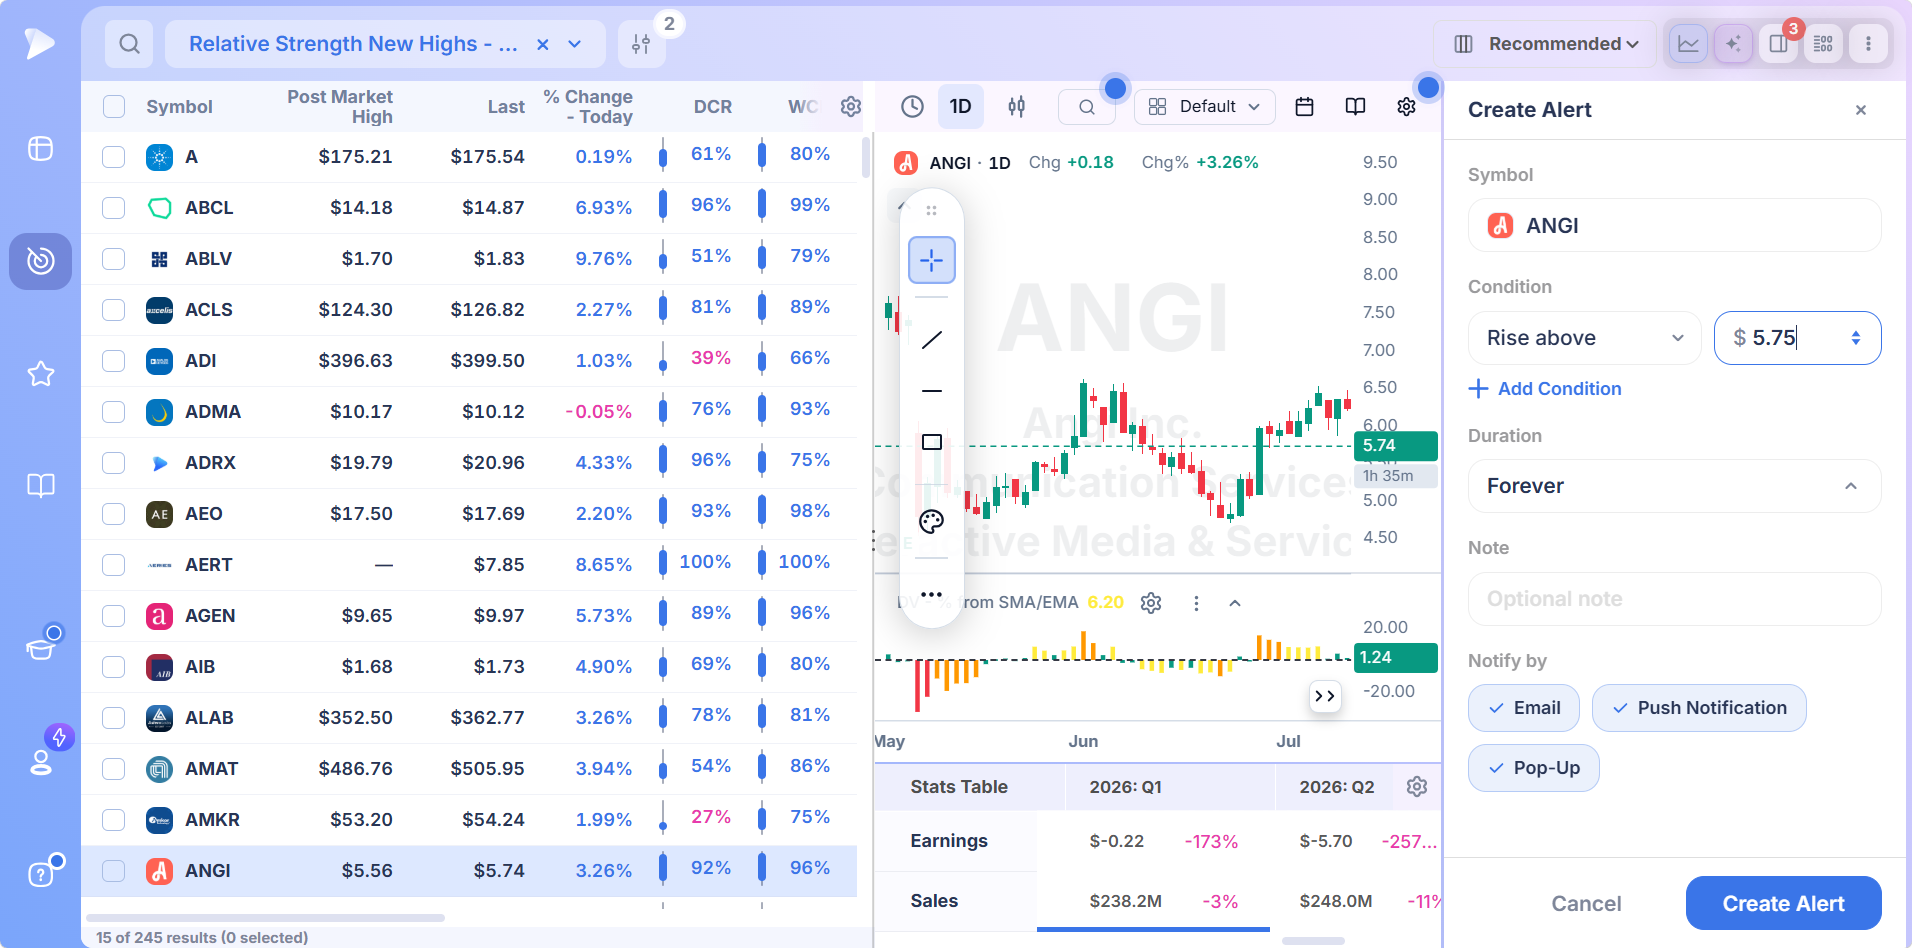Open the search icon in the top bar
Viewport: 1912px width, 948px height.
coord(129,44)
